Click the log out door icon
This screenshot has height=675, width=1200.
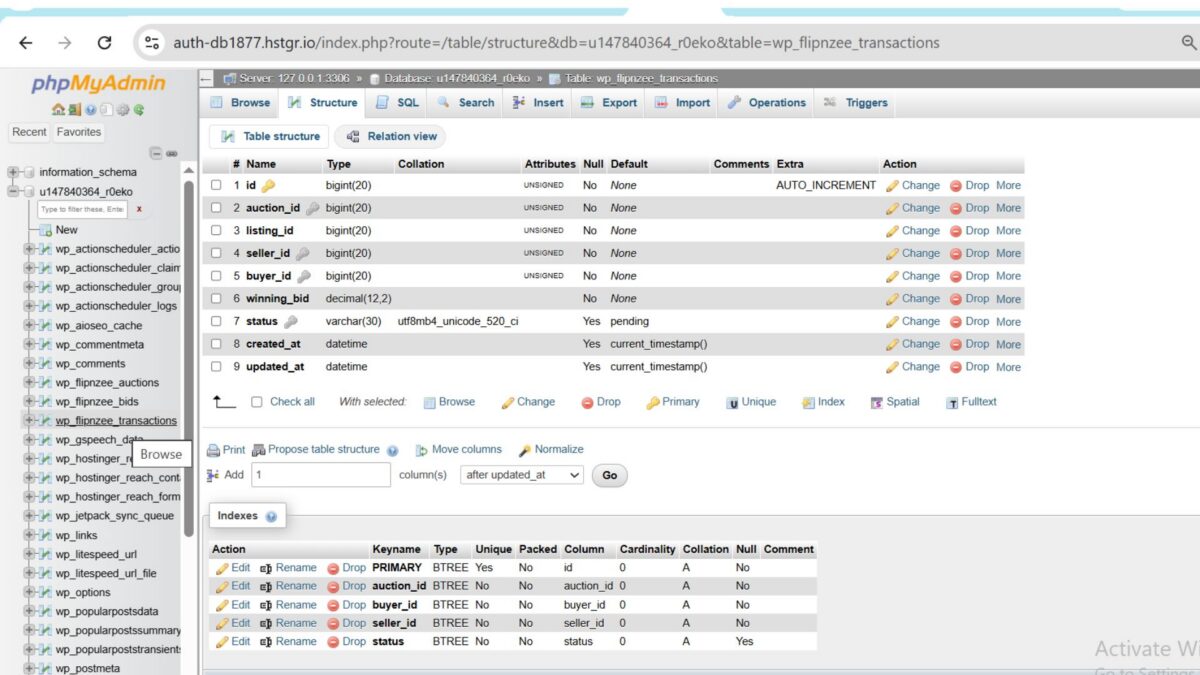tap(73, 110)
